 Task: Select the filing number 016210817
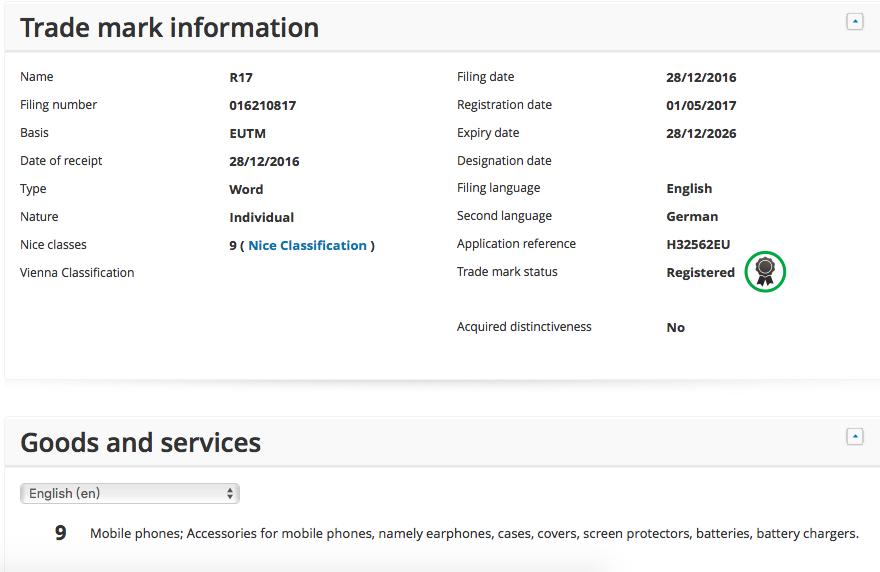click(x=263, y=105)
